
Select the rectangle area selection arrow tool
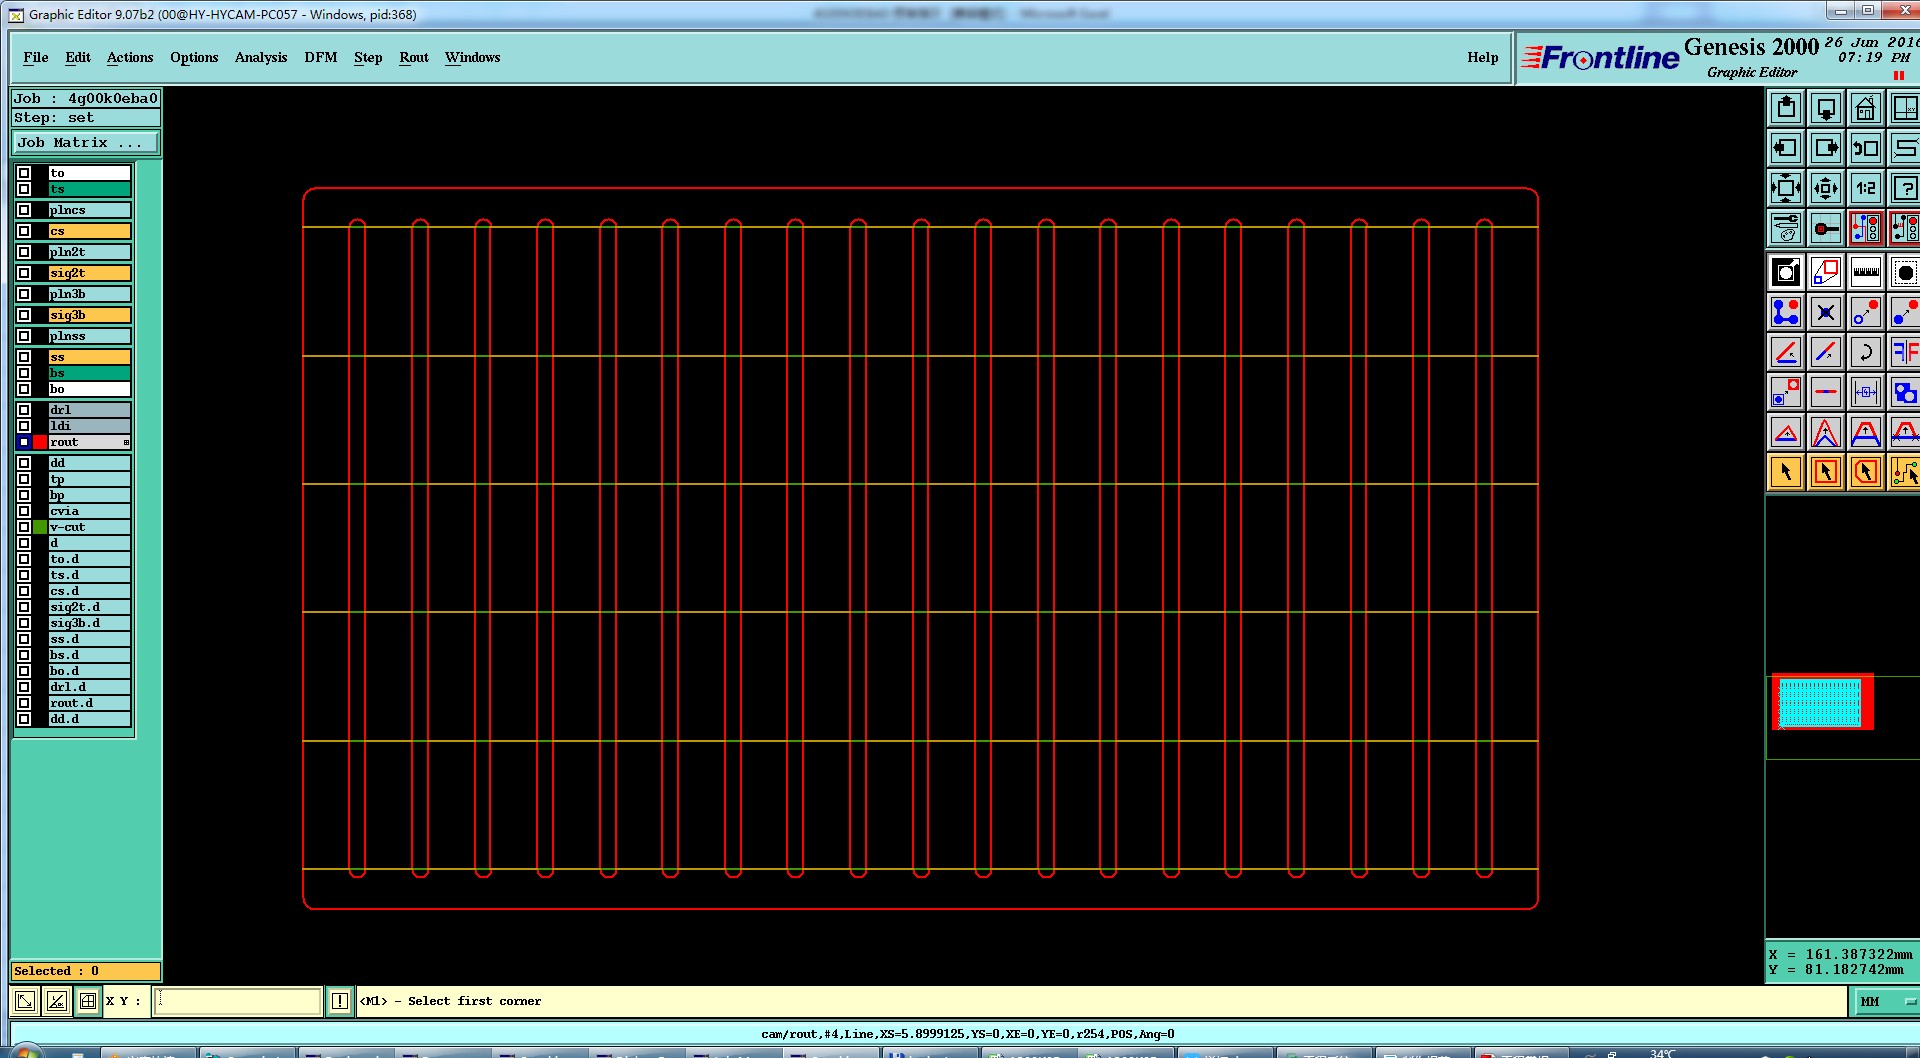coord(1826,472)
